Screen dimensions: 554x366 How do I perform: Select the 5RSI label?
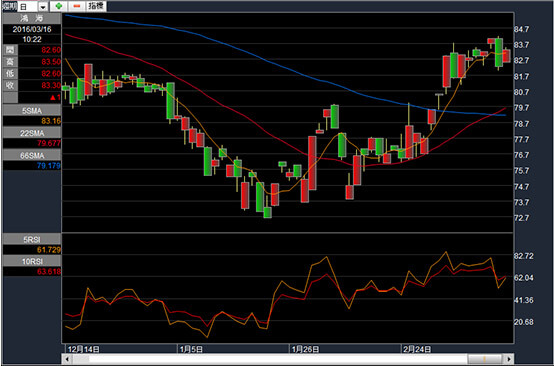tap(32, 239)
